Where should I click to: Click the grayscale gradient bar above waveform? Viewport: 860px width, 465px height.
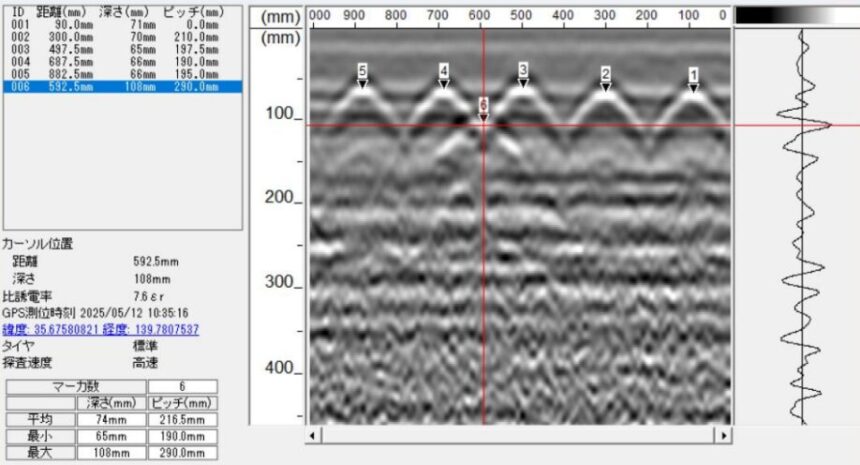pos(796,15)
